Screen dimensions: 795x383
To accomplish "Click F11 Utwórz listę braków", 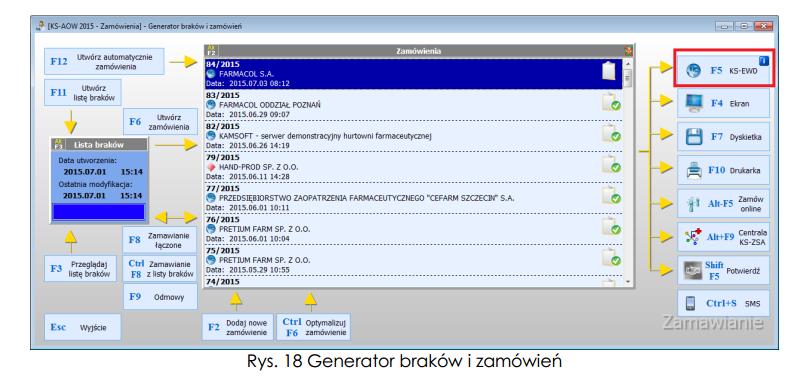I will [x=83, y=92].
